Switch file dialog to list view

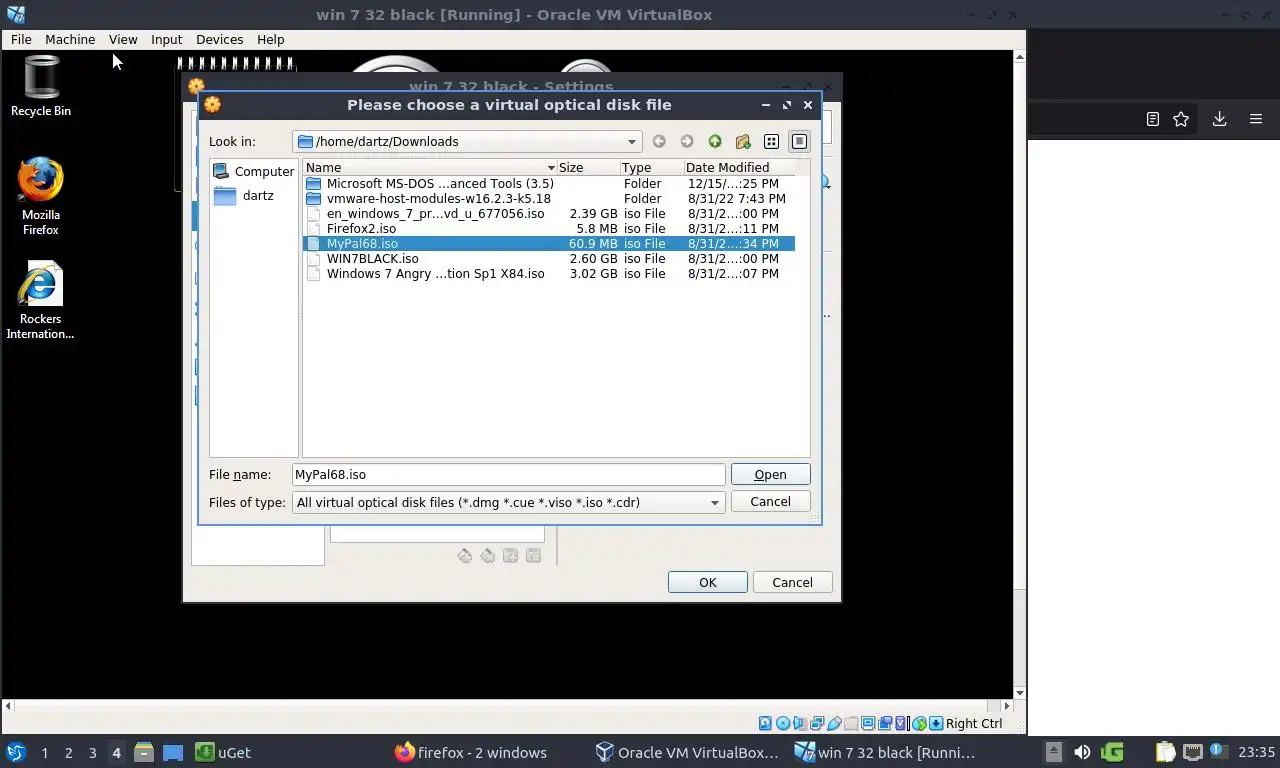pos(771,142)
